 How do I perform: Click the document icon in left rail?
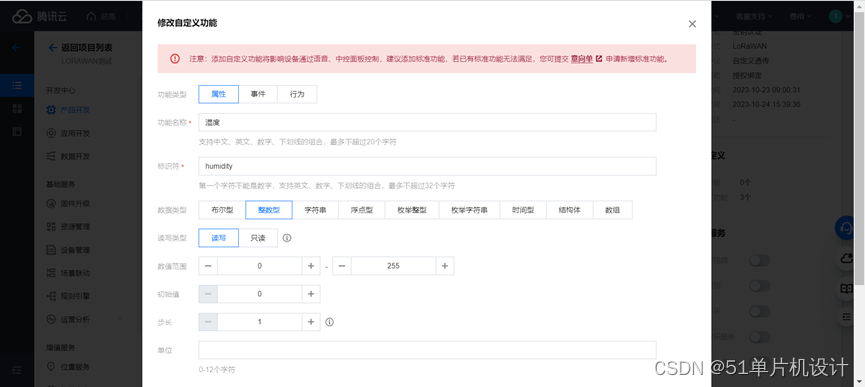(17, 132)
